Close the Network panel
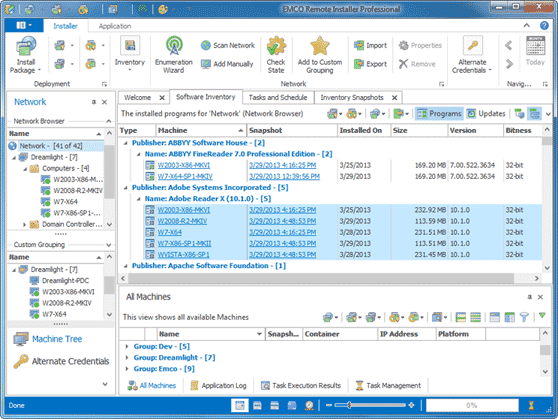The image size is (558, 419). coord(104,102)
